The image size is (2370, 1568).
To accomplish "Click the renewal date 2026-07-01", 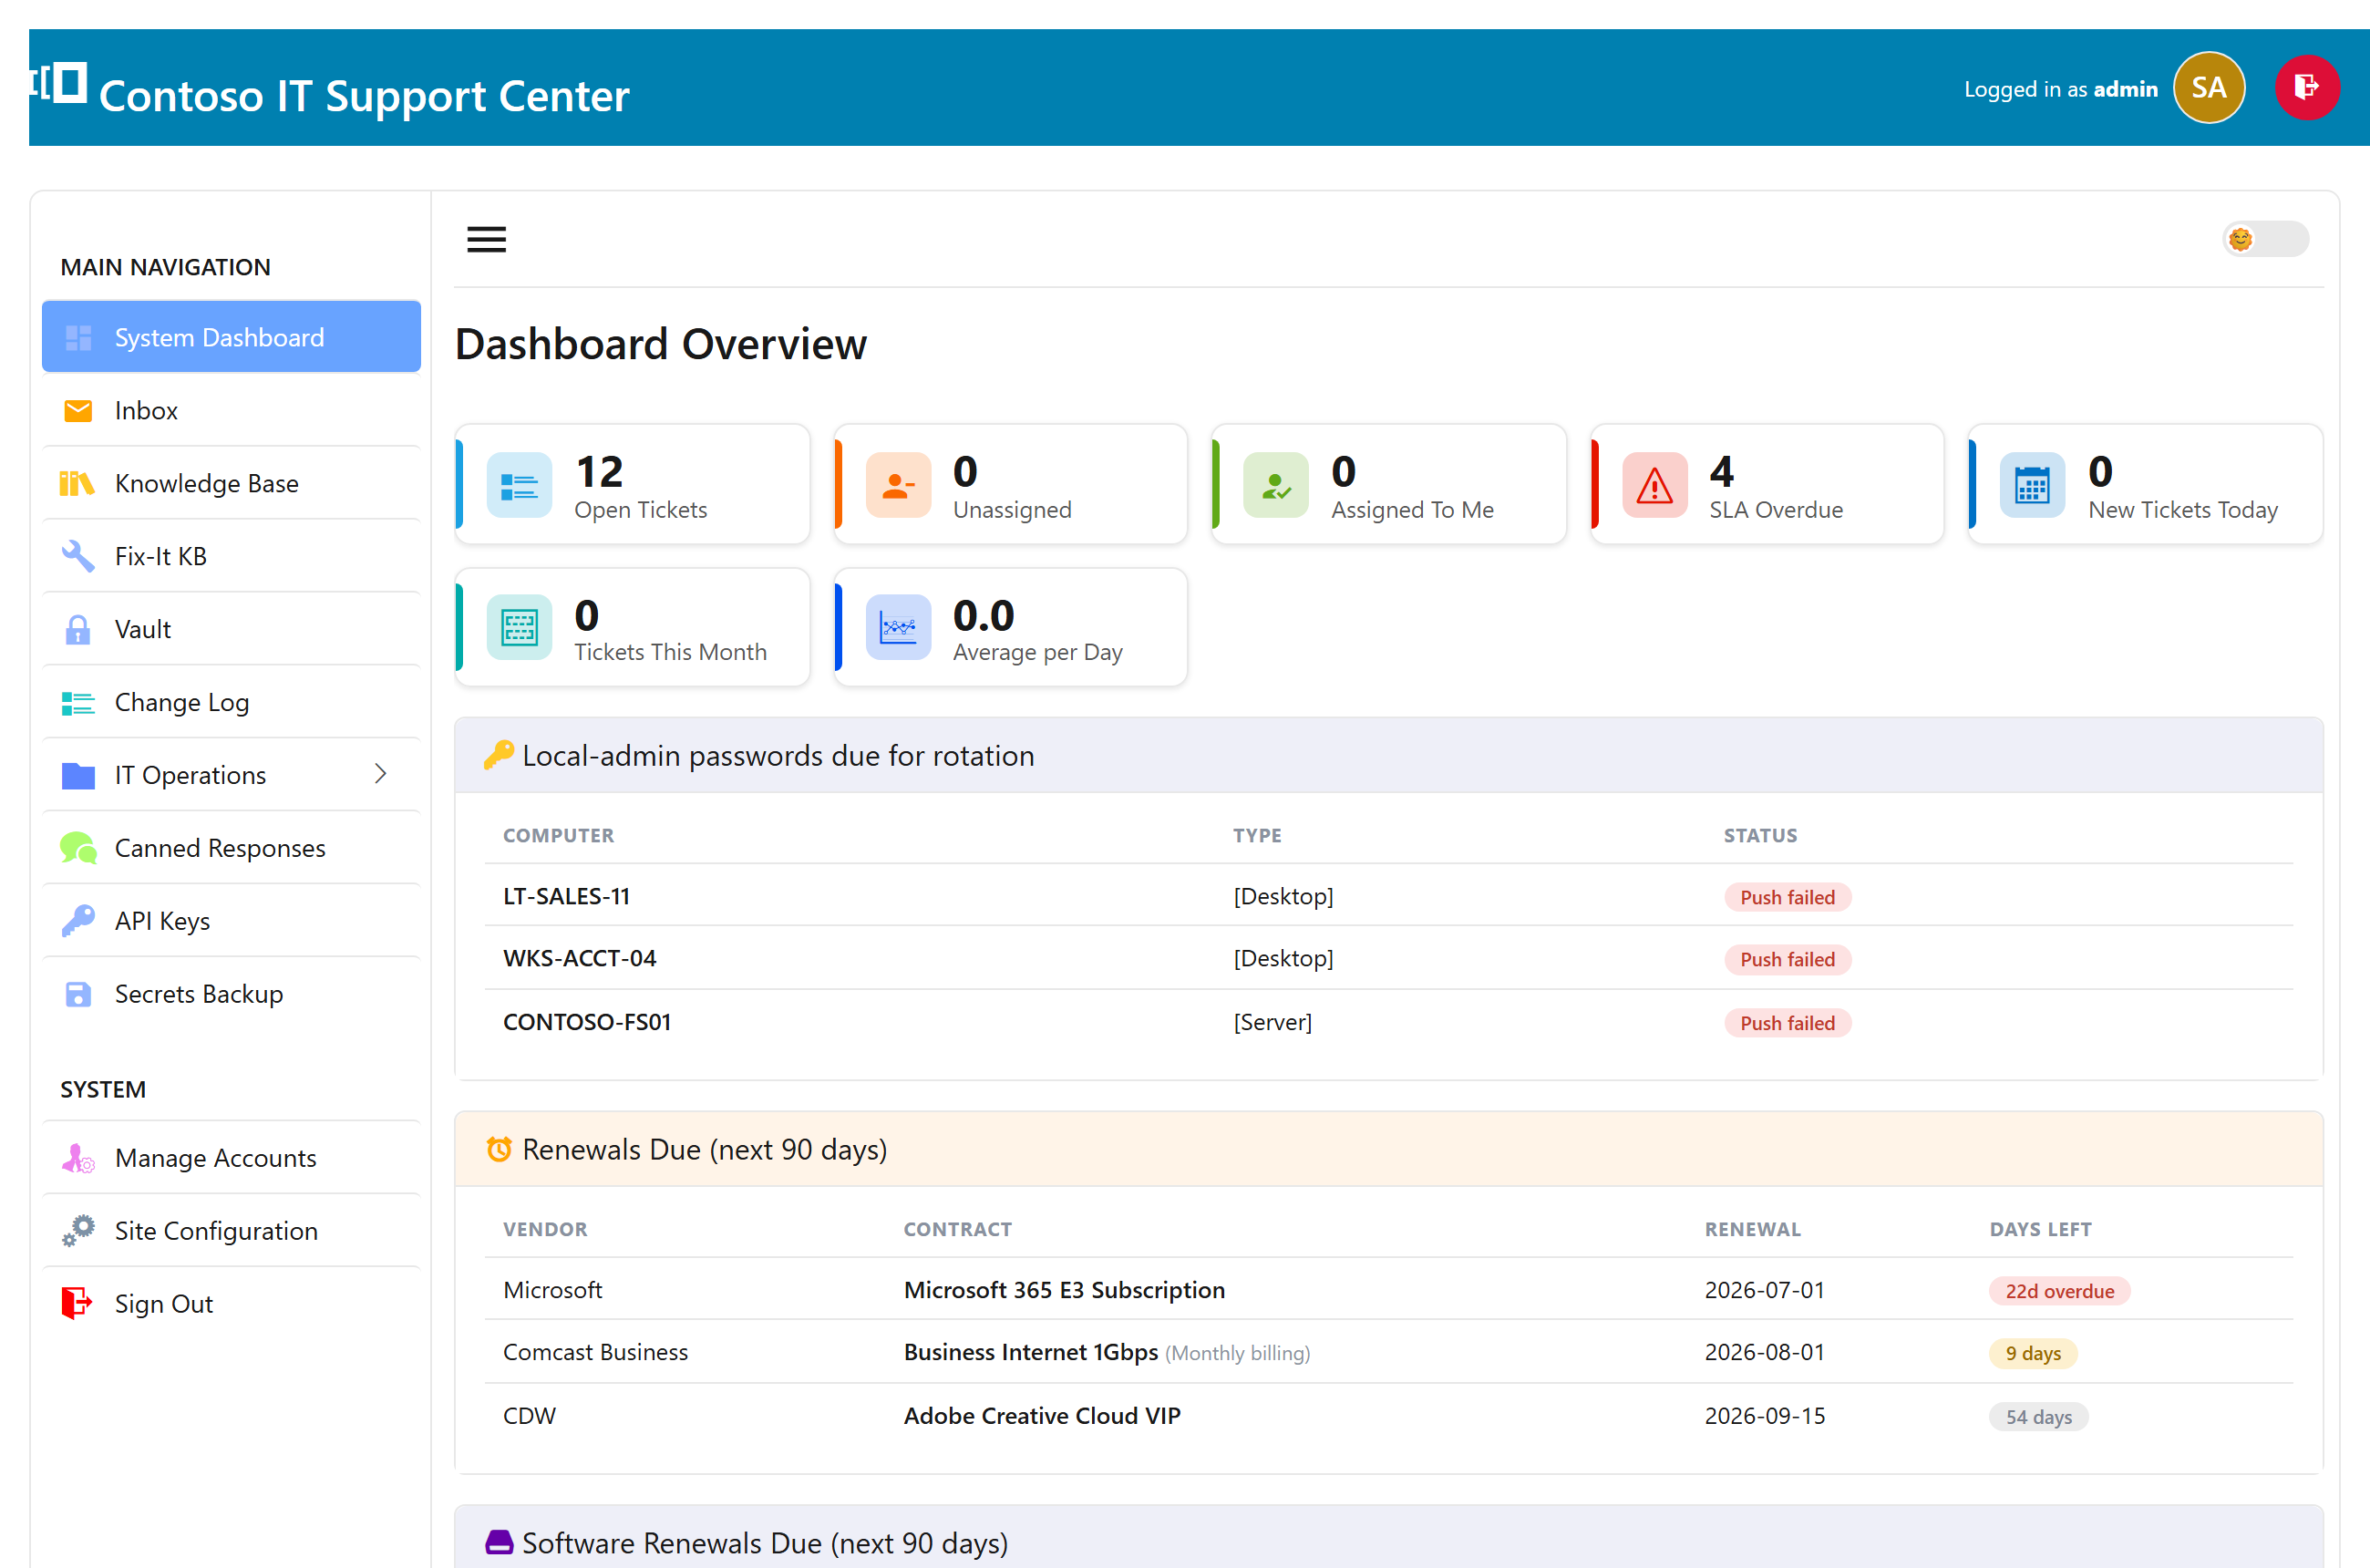I will coord(1764,1290).
